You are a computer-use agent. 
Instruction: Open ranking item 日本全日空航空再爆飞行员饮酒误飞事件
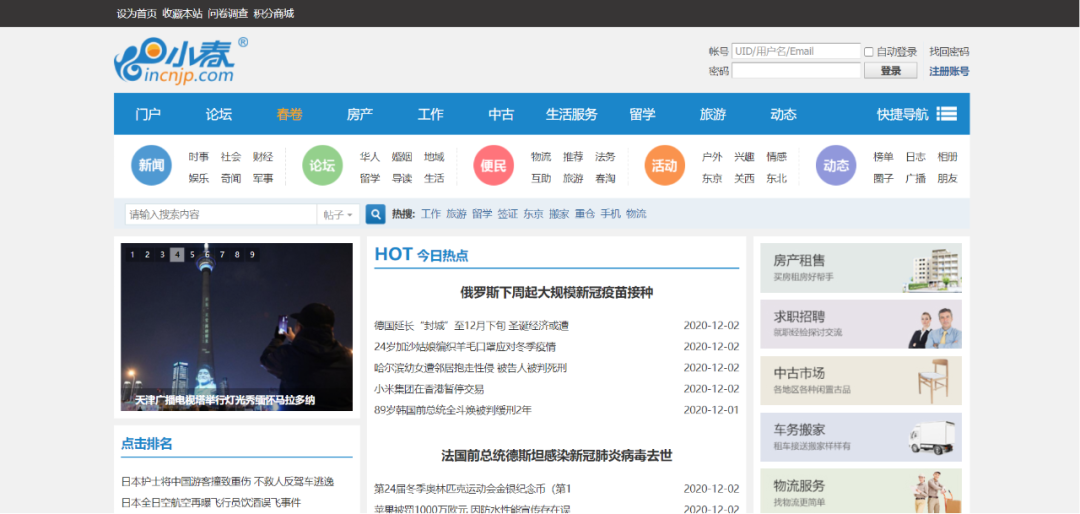pyautogui.click(x=211, y=503)
